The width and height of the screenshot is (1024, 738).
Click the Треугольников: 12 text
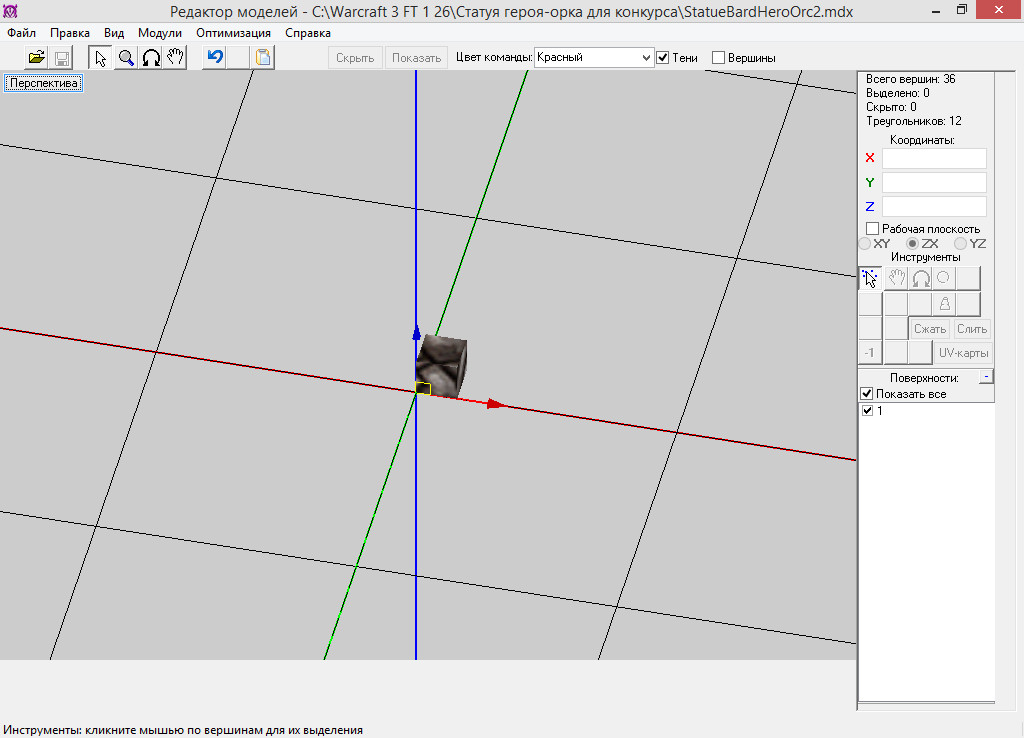[x=914, y=121]
